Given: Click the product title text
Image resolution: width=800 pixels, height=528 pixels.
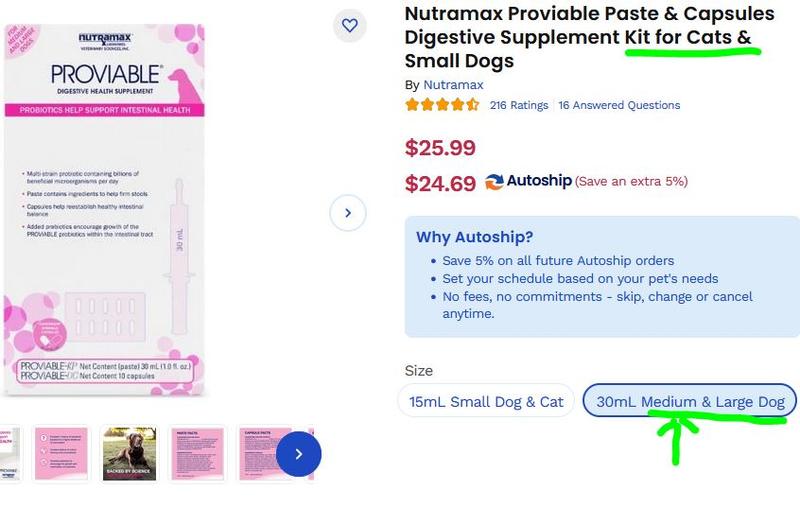Looking at the screenshot, I should pos(589,37).
